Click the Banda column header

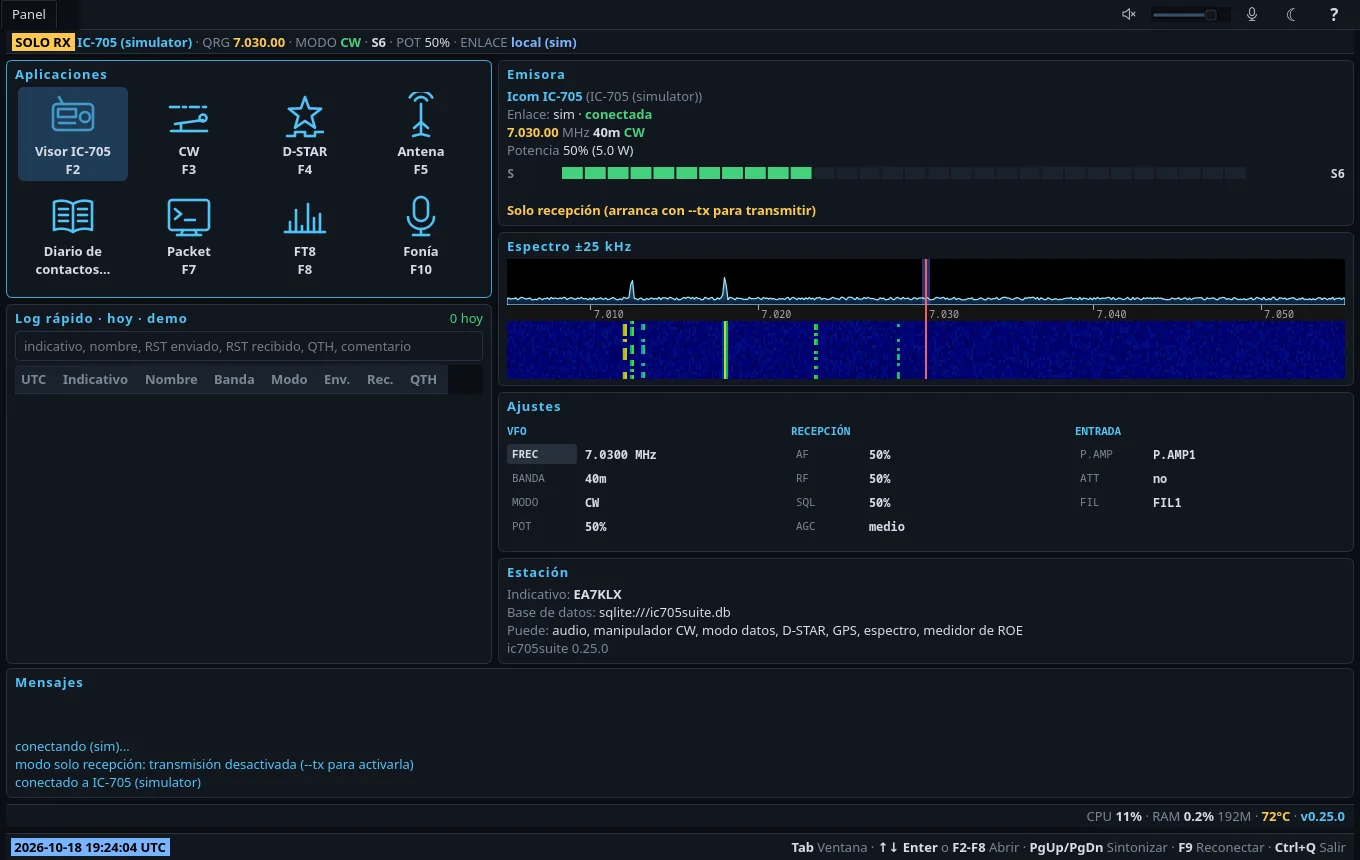click(234, 379)
